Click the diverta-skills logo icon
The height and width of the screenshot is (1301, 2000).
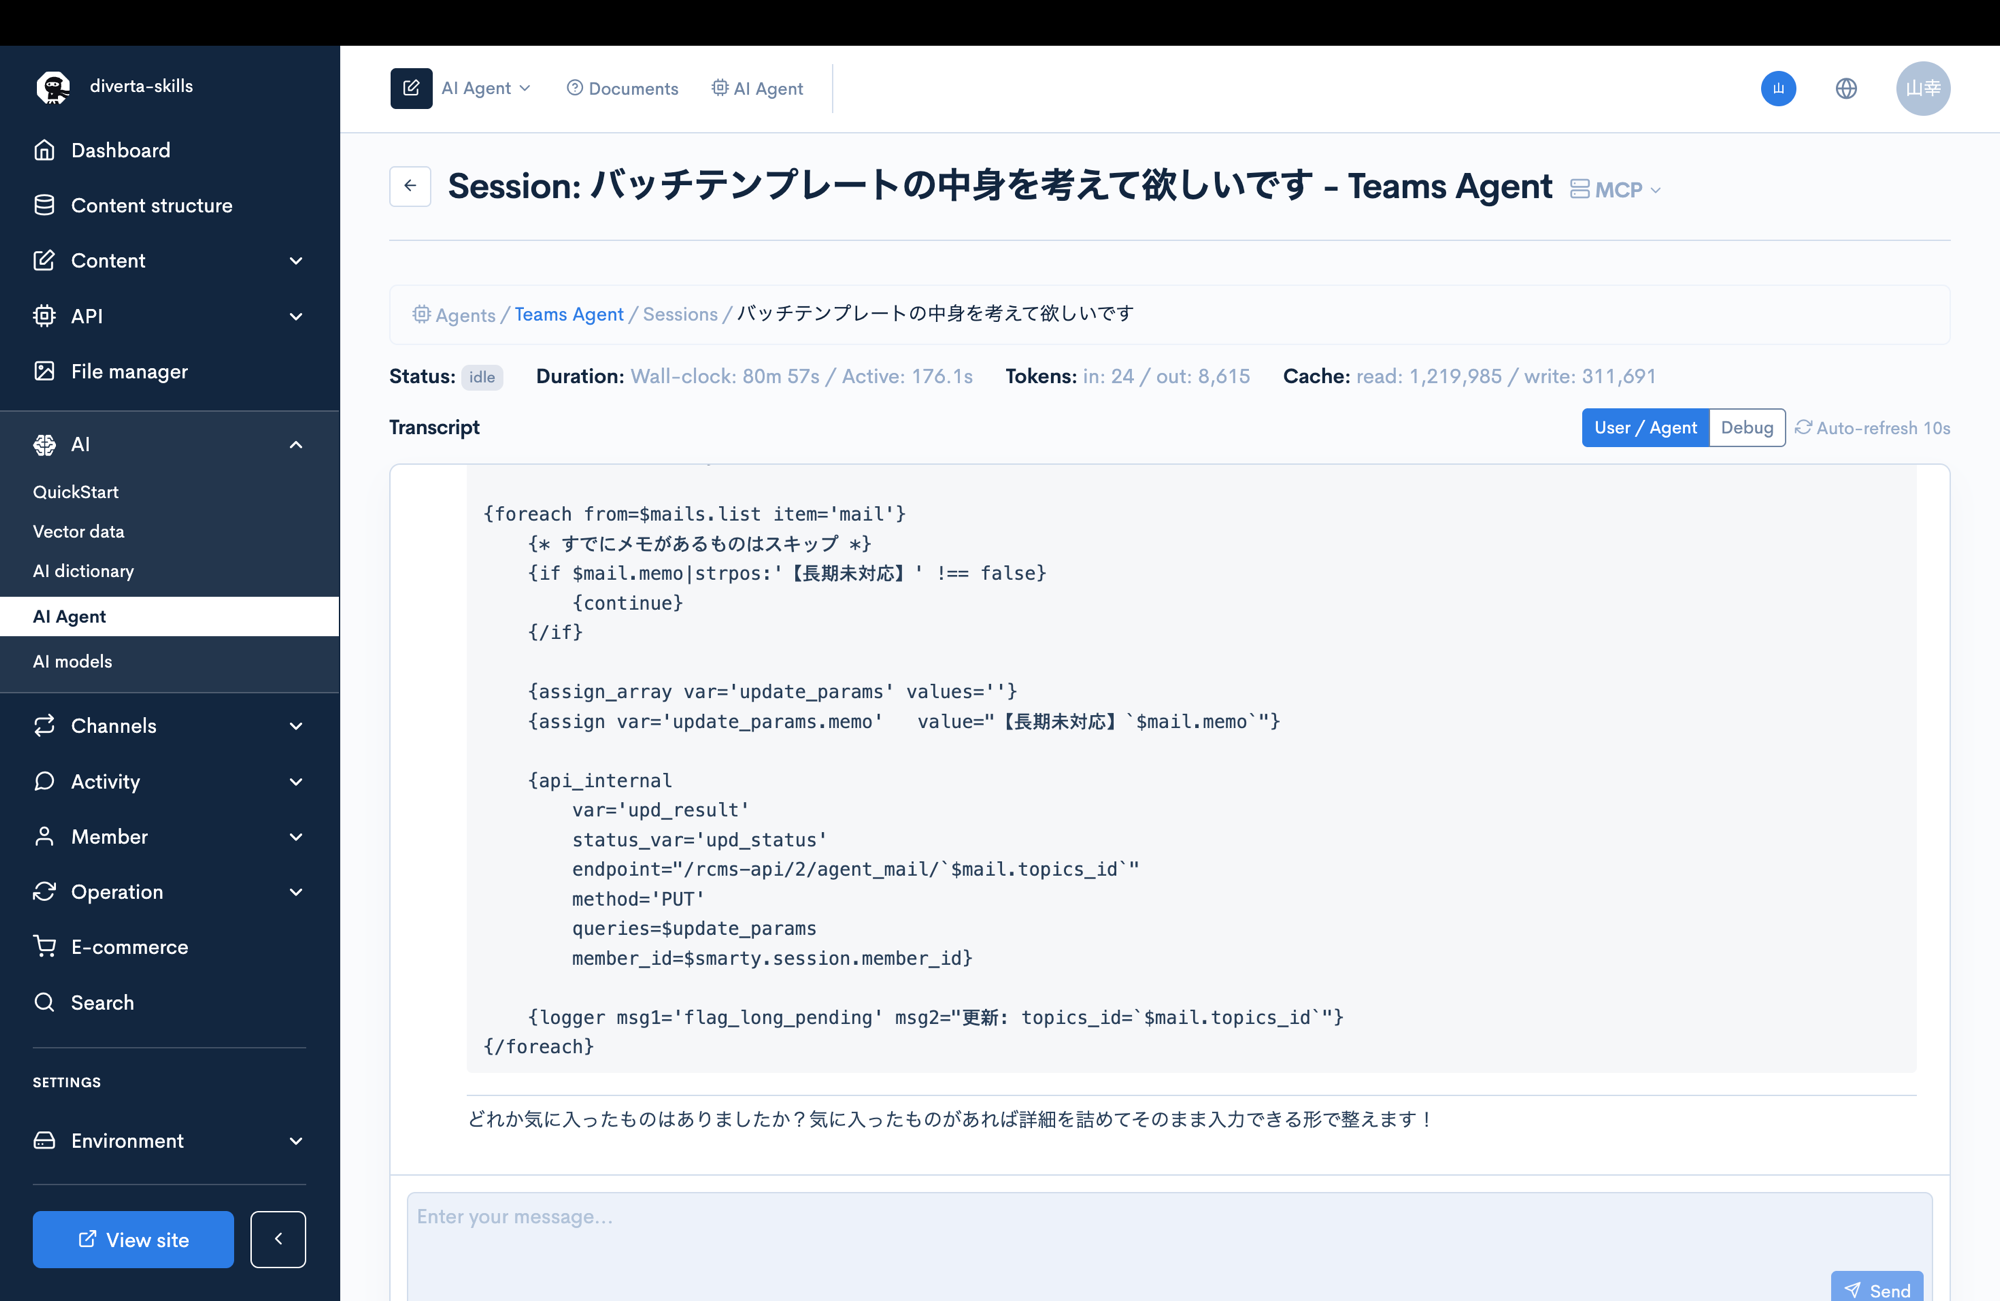[53, 87]
